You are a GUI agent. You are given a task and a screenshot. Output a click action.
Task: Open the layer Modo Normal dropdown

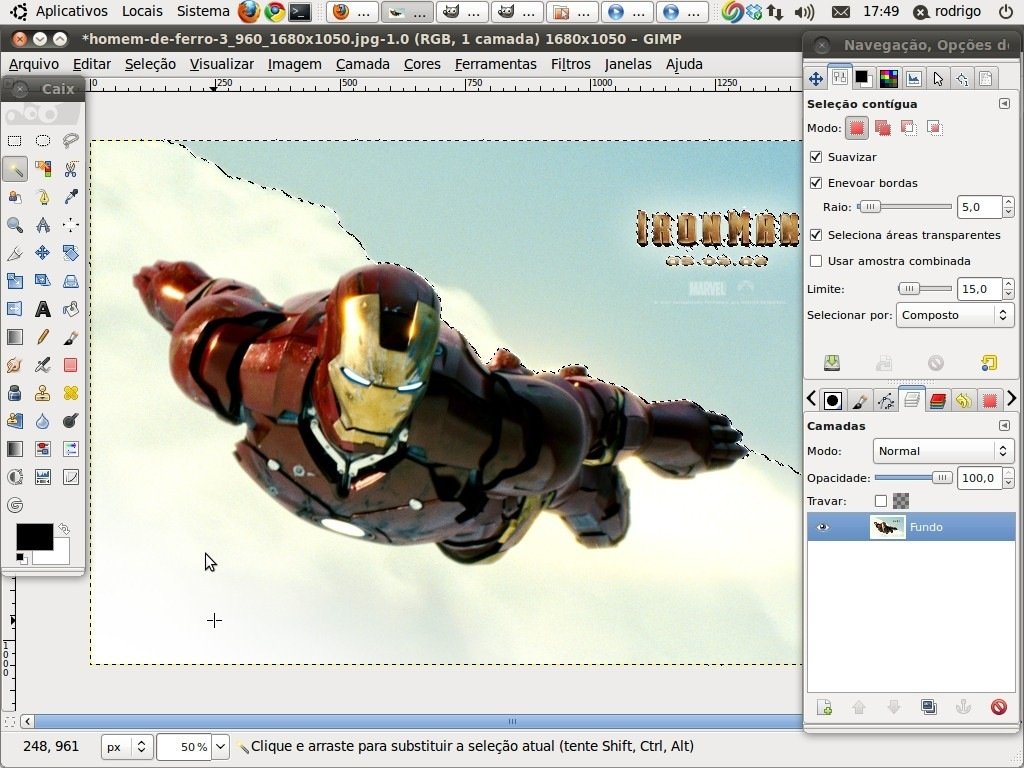[x=942, y=451]
